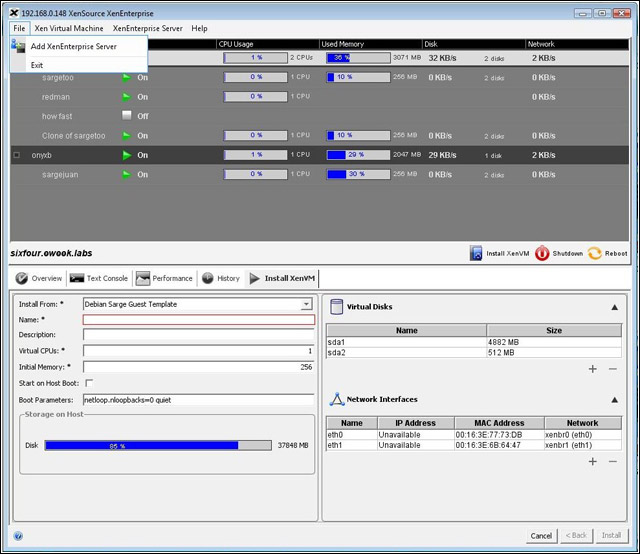Click into the Name input field
The width and height of the screenshot is (640, 554).
(198, 320)
